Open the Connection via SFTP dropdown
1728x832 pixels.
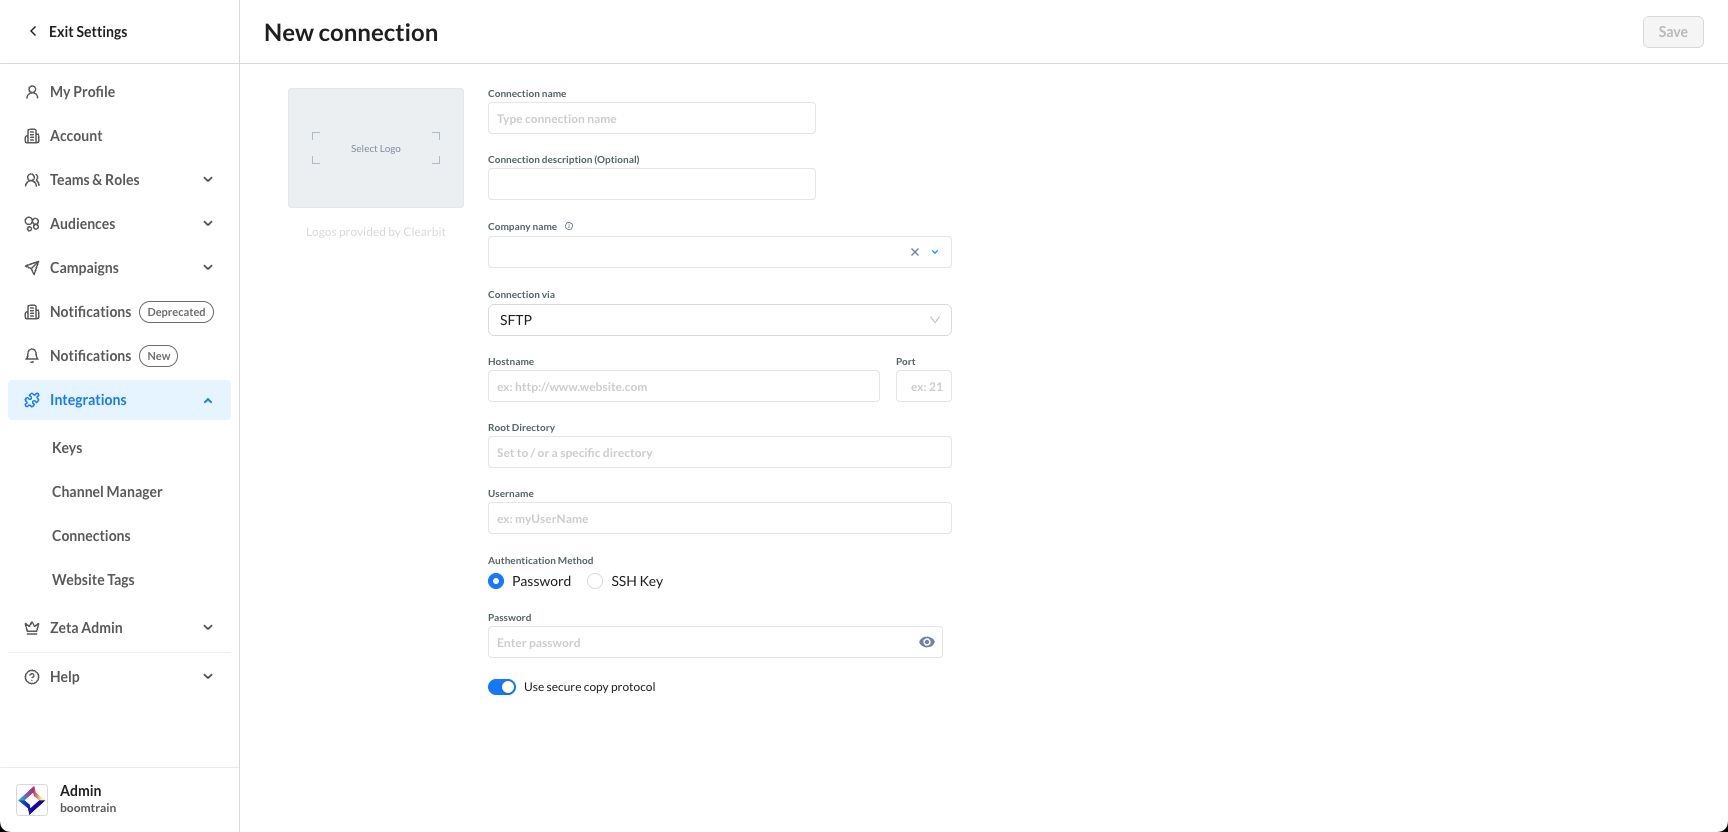(719, 320)
